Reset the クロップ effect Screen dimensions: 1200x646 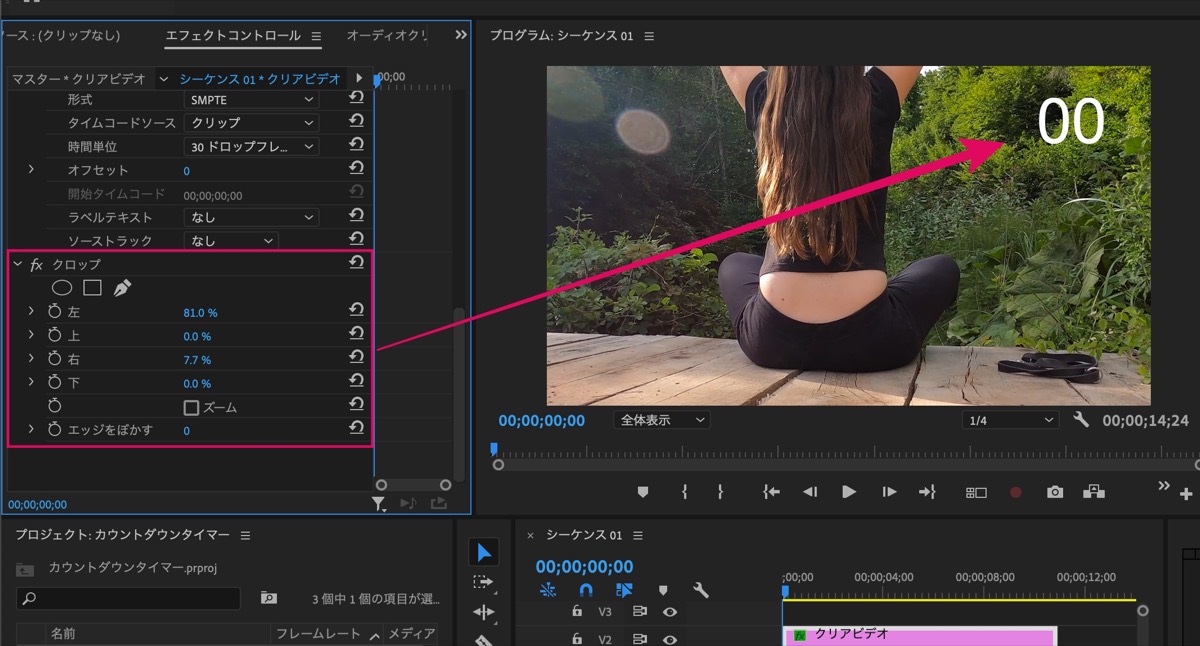[356, 263]
